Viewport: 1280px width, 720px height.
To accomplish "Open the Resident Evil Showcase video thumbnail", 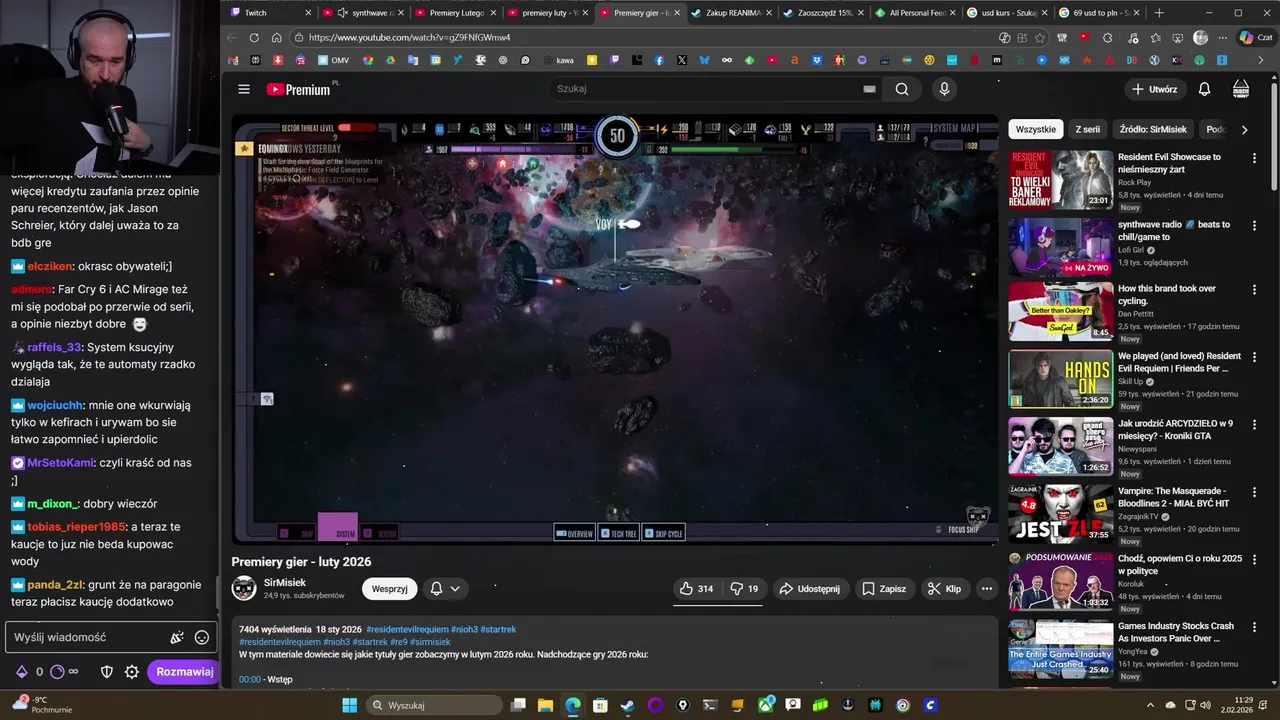I will click(1060, 180).
